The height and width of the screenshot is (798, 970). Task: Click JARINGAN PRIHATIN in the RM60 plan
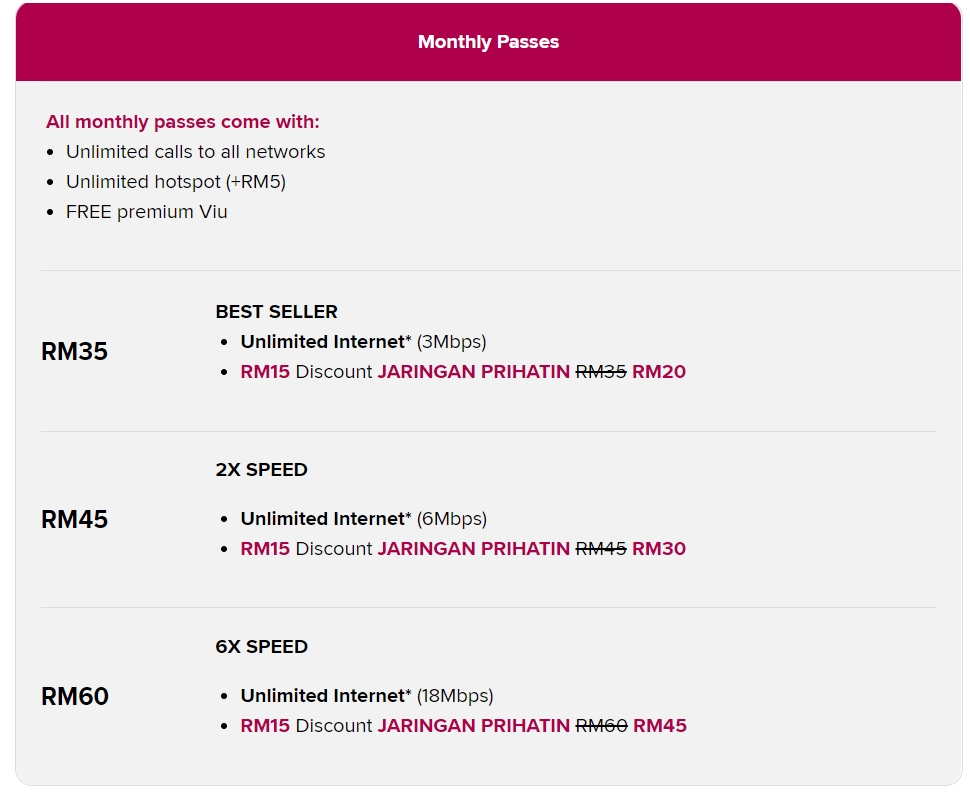coord(473,726)
